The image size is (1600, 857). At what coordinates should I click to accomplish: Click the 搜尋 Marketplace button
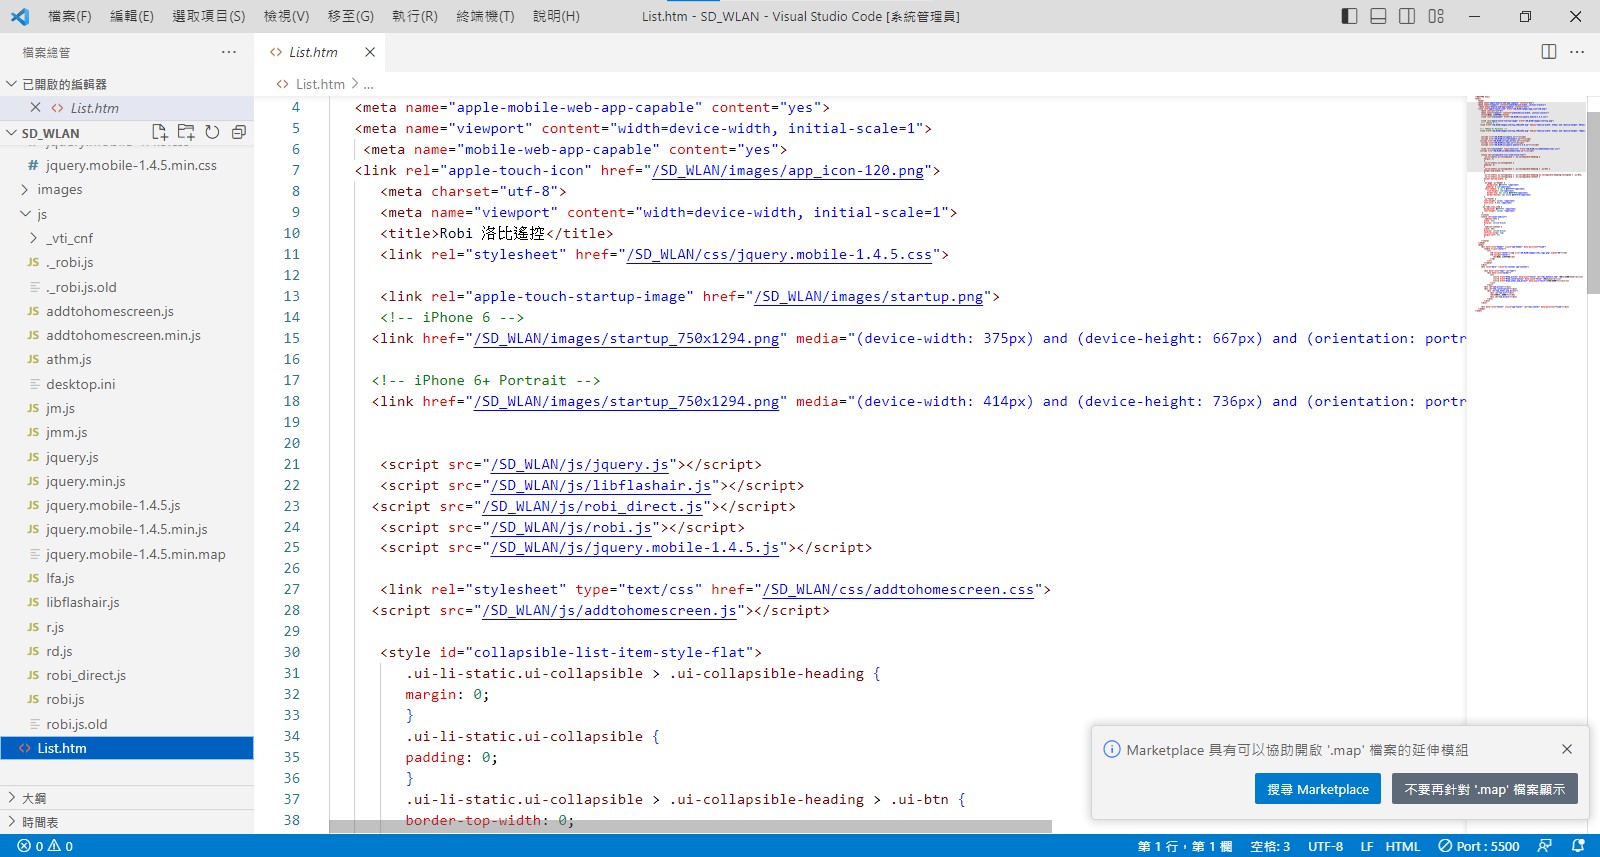[x=1317, y=789]
